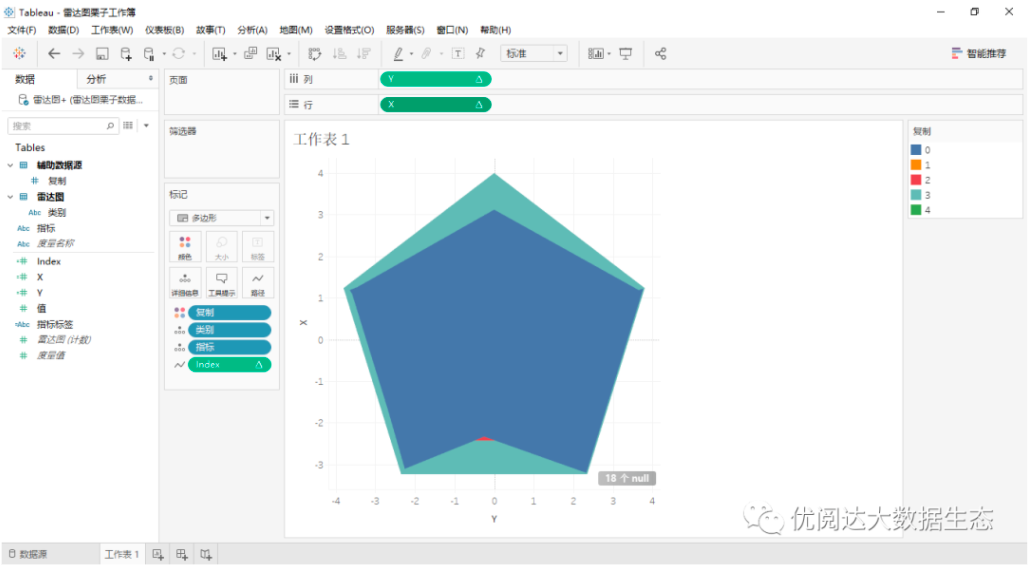Click the Detail card in Marks
Image resolution: width=1028 pixels, height=565 pixels.
point(185,283)
